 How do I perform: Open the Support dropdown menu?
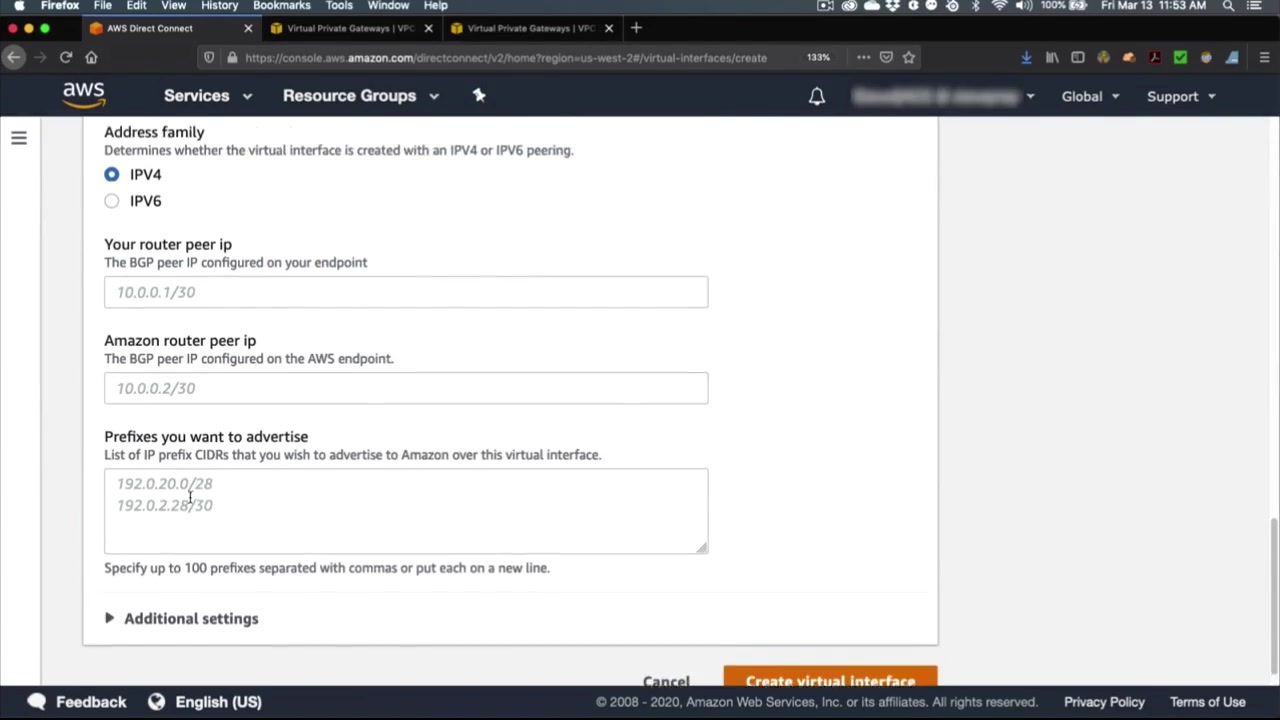point(1181,96)
